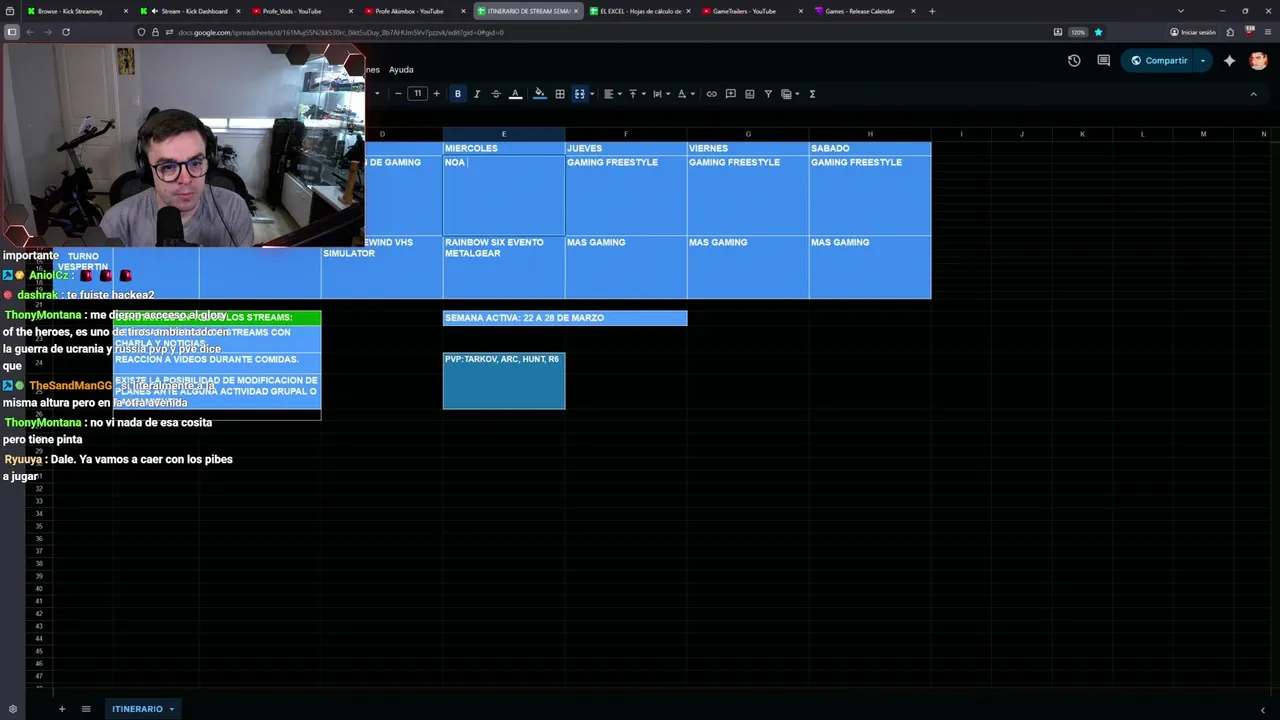This screenshot has width=1280, height=720.
Task: Click the insert link icon
Action: [712, 94]
